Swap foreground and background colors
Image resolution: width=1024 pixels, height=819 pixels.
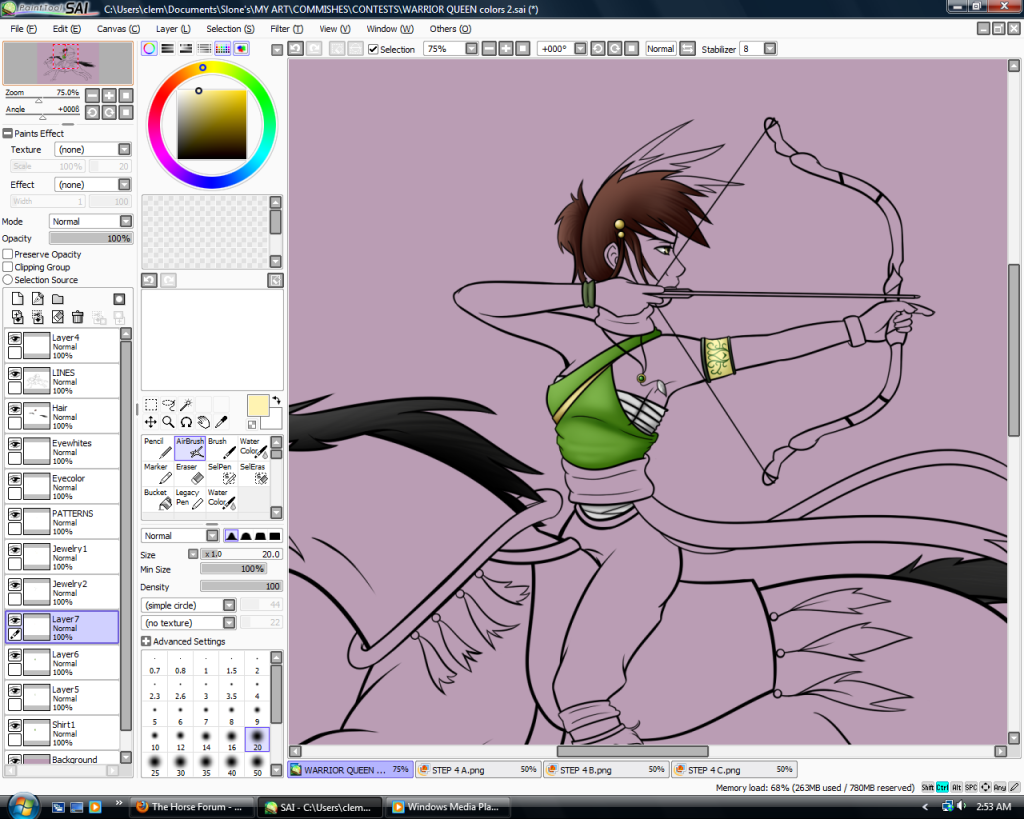[277, 400]
